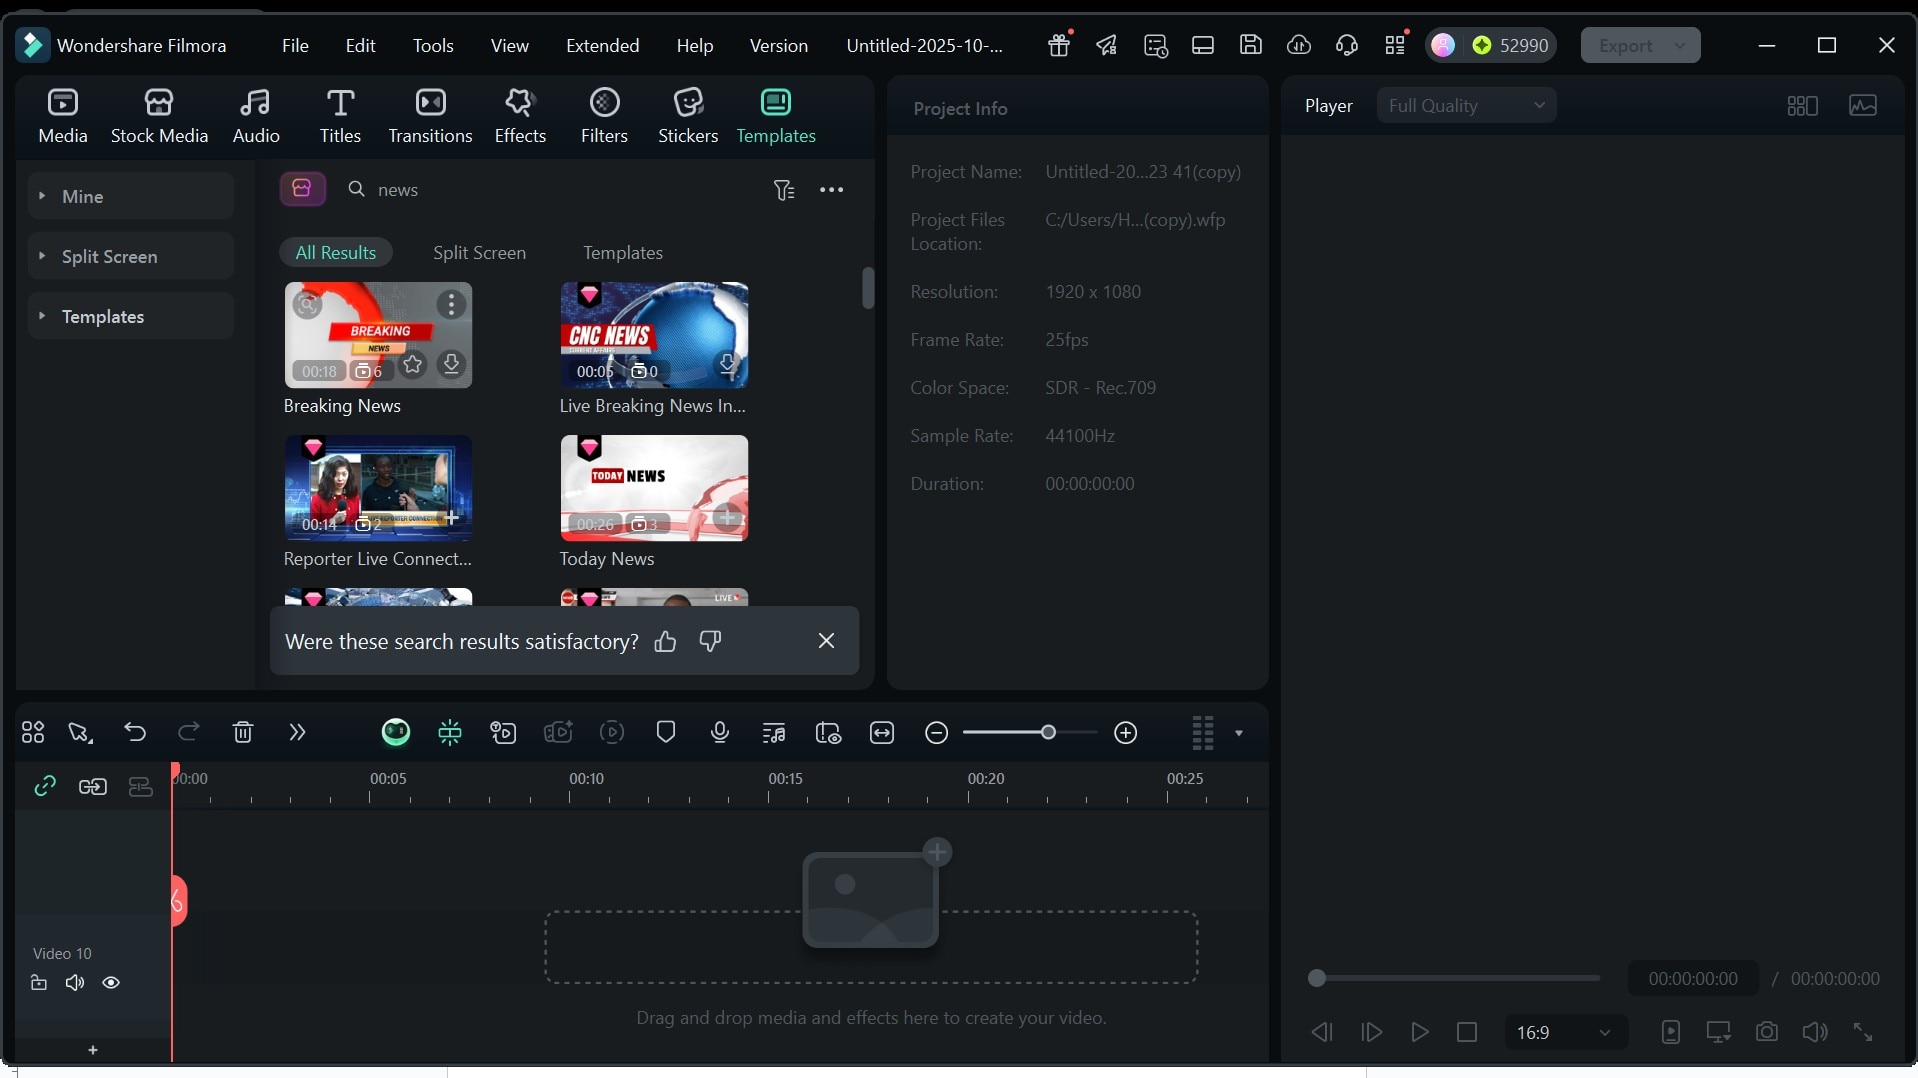Open the apps grid icon in title bar
This screenshot has width=1918, height=1078.
pos(1395,45)
